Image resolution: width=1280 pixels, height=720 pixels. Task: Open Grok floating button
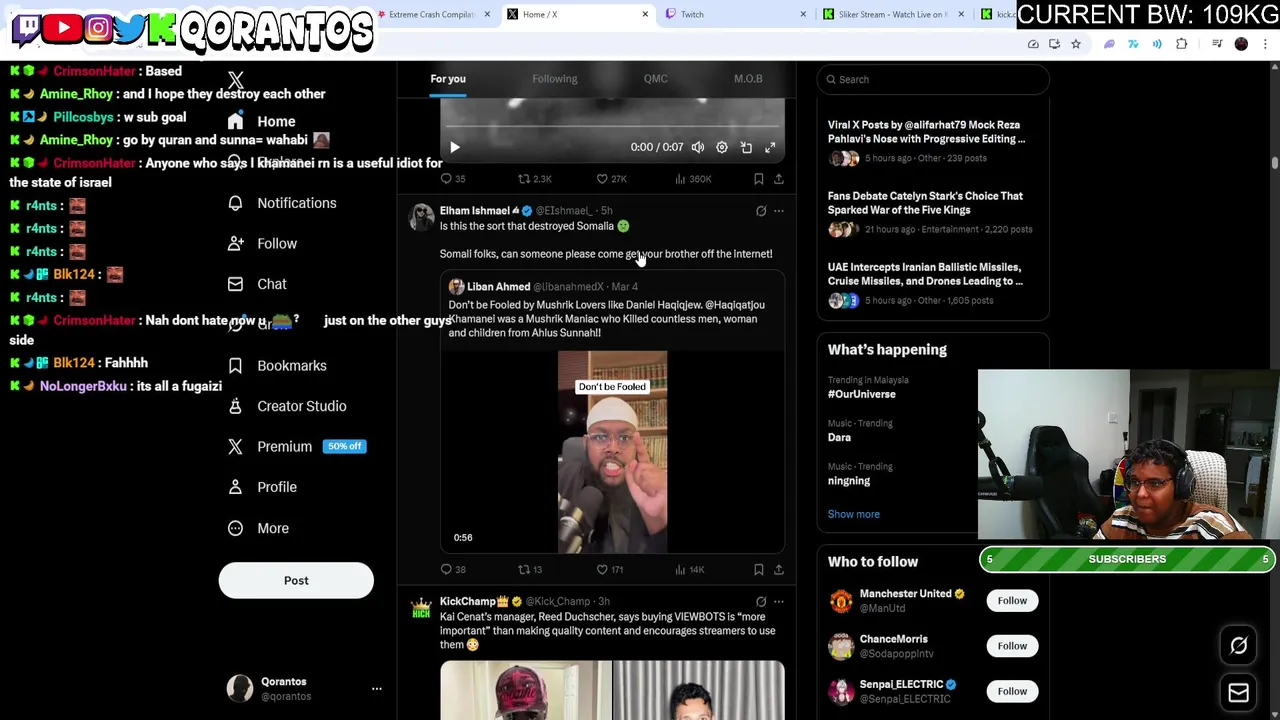pos(1238,646)
